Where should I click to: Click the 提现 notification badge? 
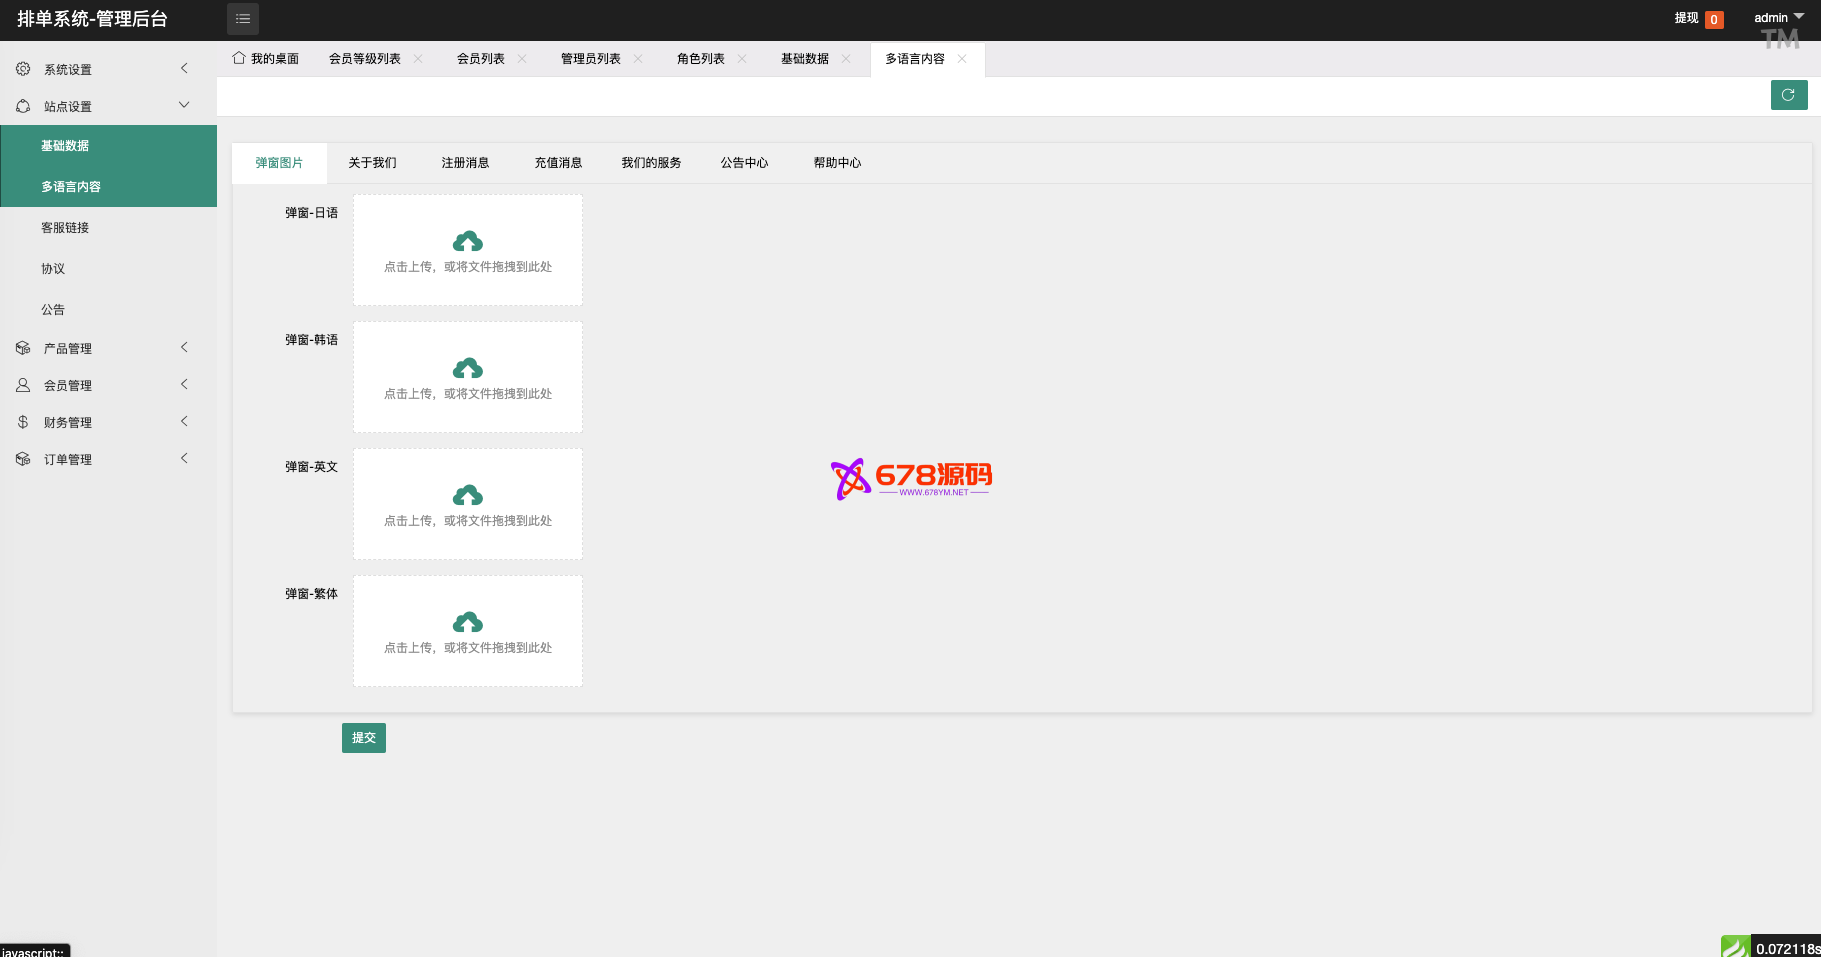pos(1713,19)
